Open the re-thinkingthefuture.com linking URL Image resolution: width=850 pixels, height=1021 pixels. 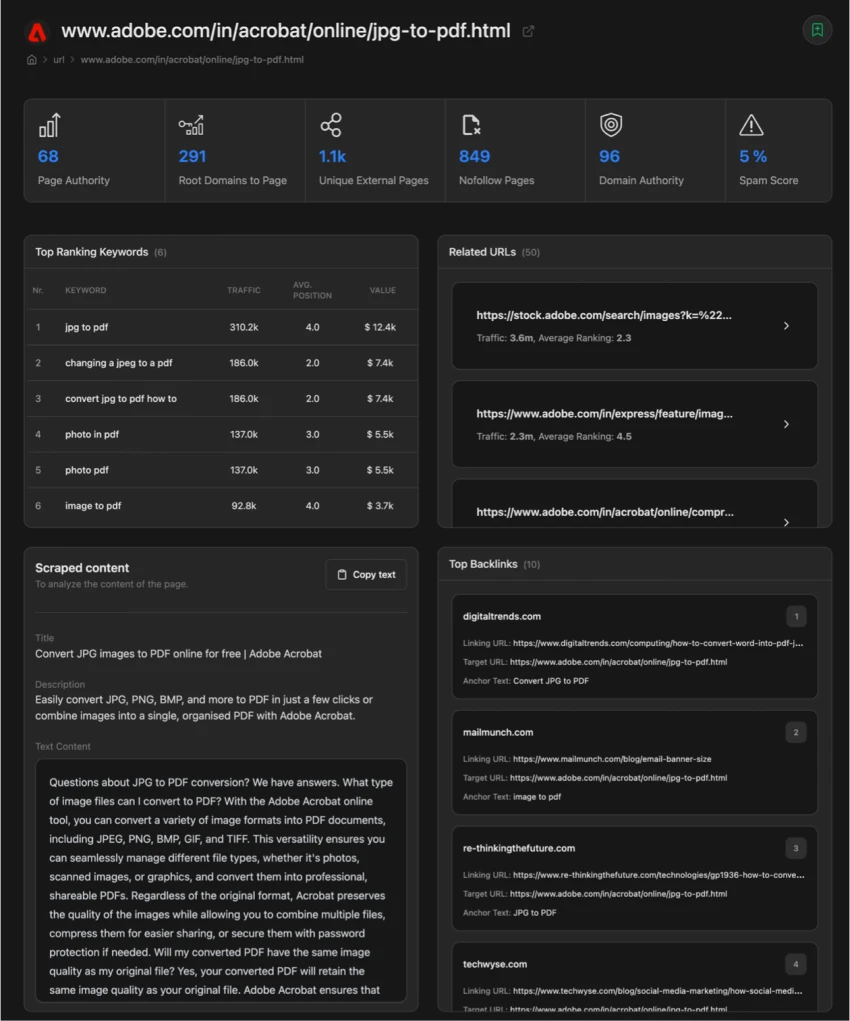click(659, 875)
